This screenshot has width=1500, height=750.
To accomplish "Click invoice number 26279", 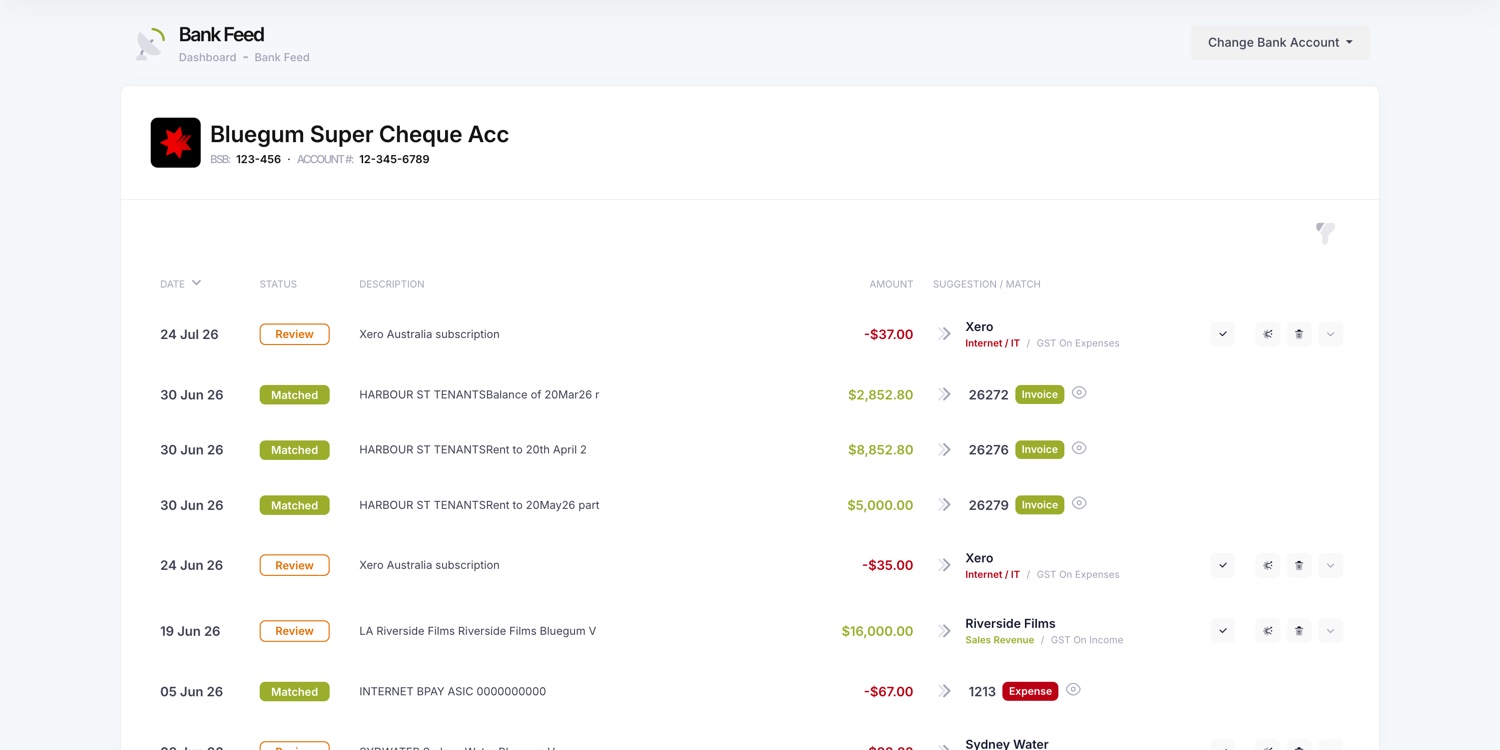I will [x=988, y=505].
